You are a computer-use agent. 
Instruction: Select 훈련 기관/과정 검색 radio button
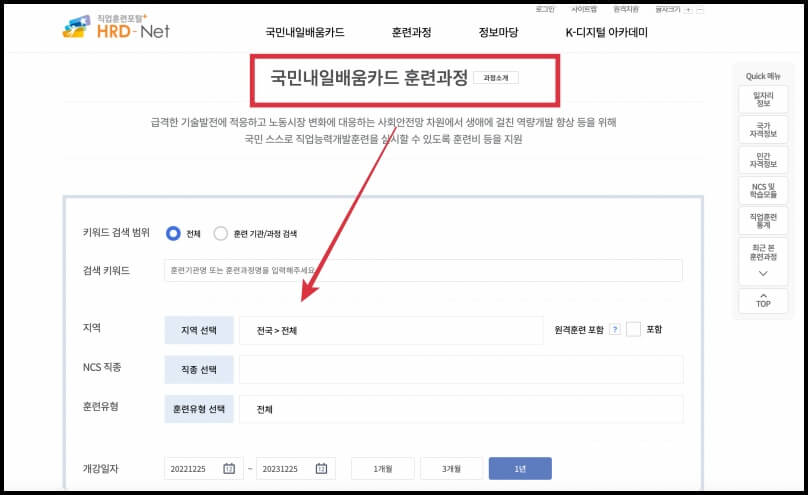click(x=221, y=233)
